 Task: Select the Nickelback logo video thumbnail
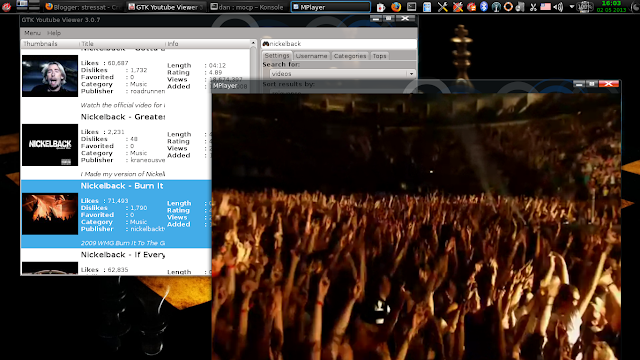click(x=50, y=145)
